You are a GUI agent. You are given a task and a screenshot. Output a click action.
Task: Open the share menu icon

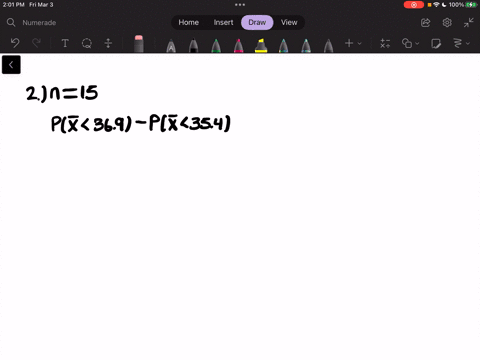(x=425, y=23)
